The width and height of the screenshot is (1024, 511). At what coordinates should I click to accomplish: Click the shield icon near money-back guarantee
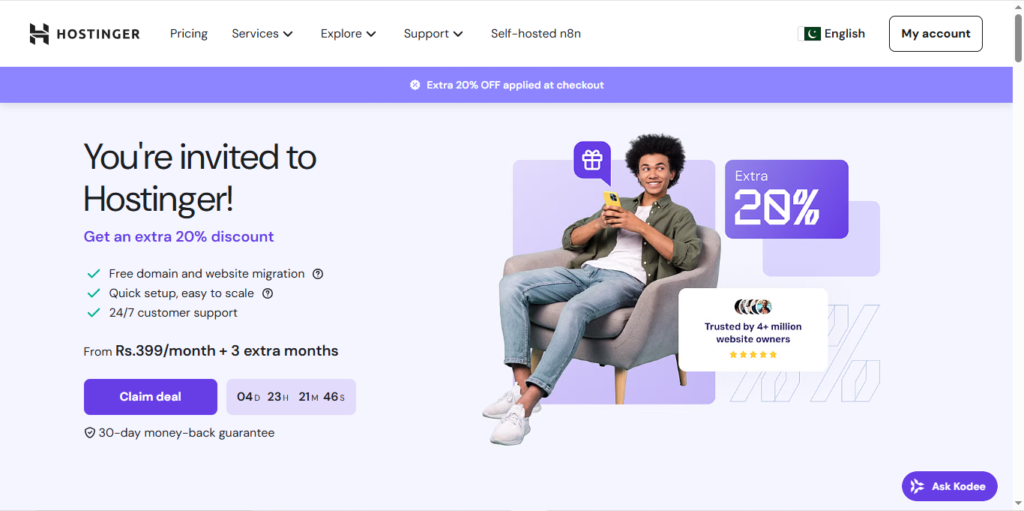tap(89, 433)
